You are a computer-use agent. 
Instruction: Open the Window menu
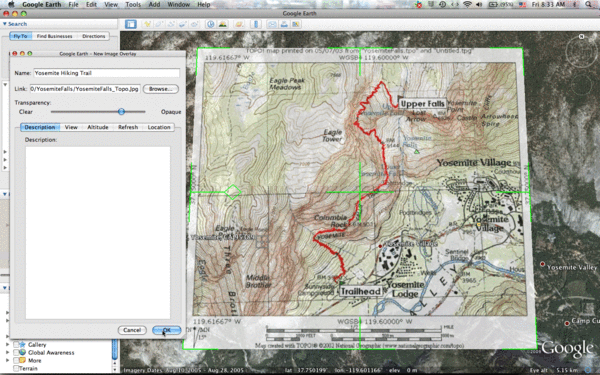pyautogui.click(x=178, y=4)
